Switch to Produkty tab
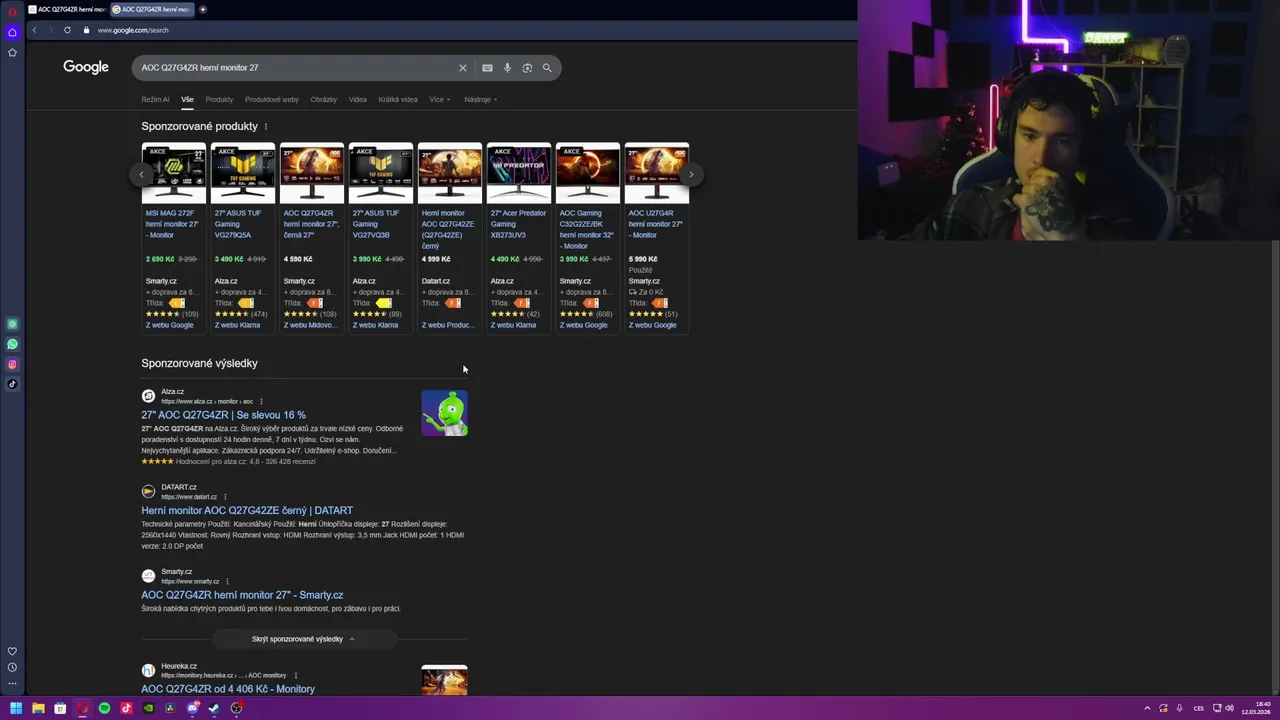The image size is (1280, 720). (x=219, y=99)
